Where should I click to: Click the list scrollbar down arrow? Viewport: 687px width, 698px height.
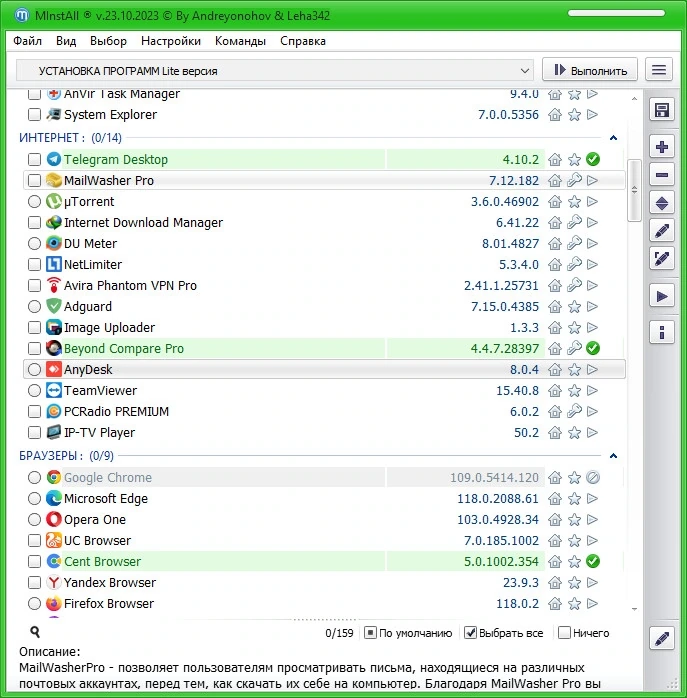(x=634, y=609)
